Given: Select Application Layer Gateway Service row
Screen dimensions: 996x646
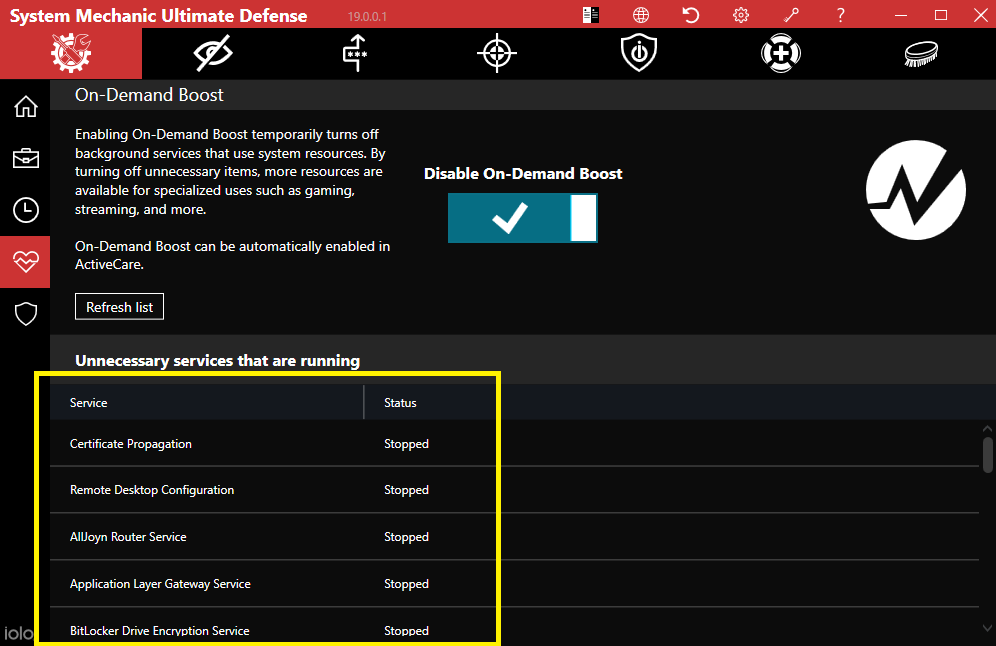Looking at the screenshot, I should tap(515, 584).
